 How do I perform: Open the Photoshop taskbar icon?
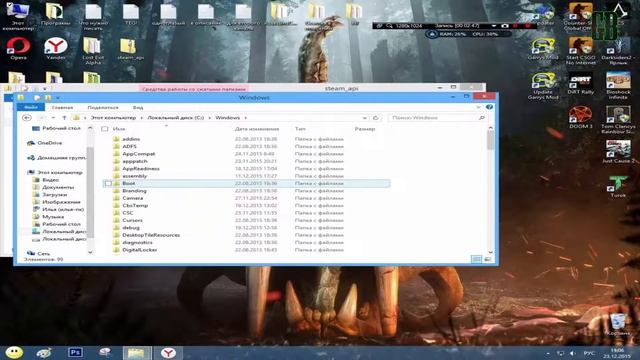tap(75, 352)
